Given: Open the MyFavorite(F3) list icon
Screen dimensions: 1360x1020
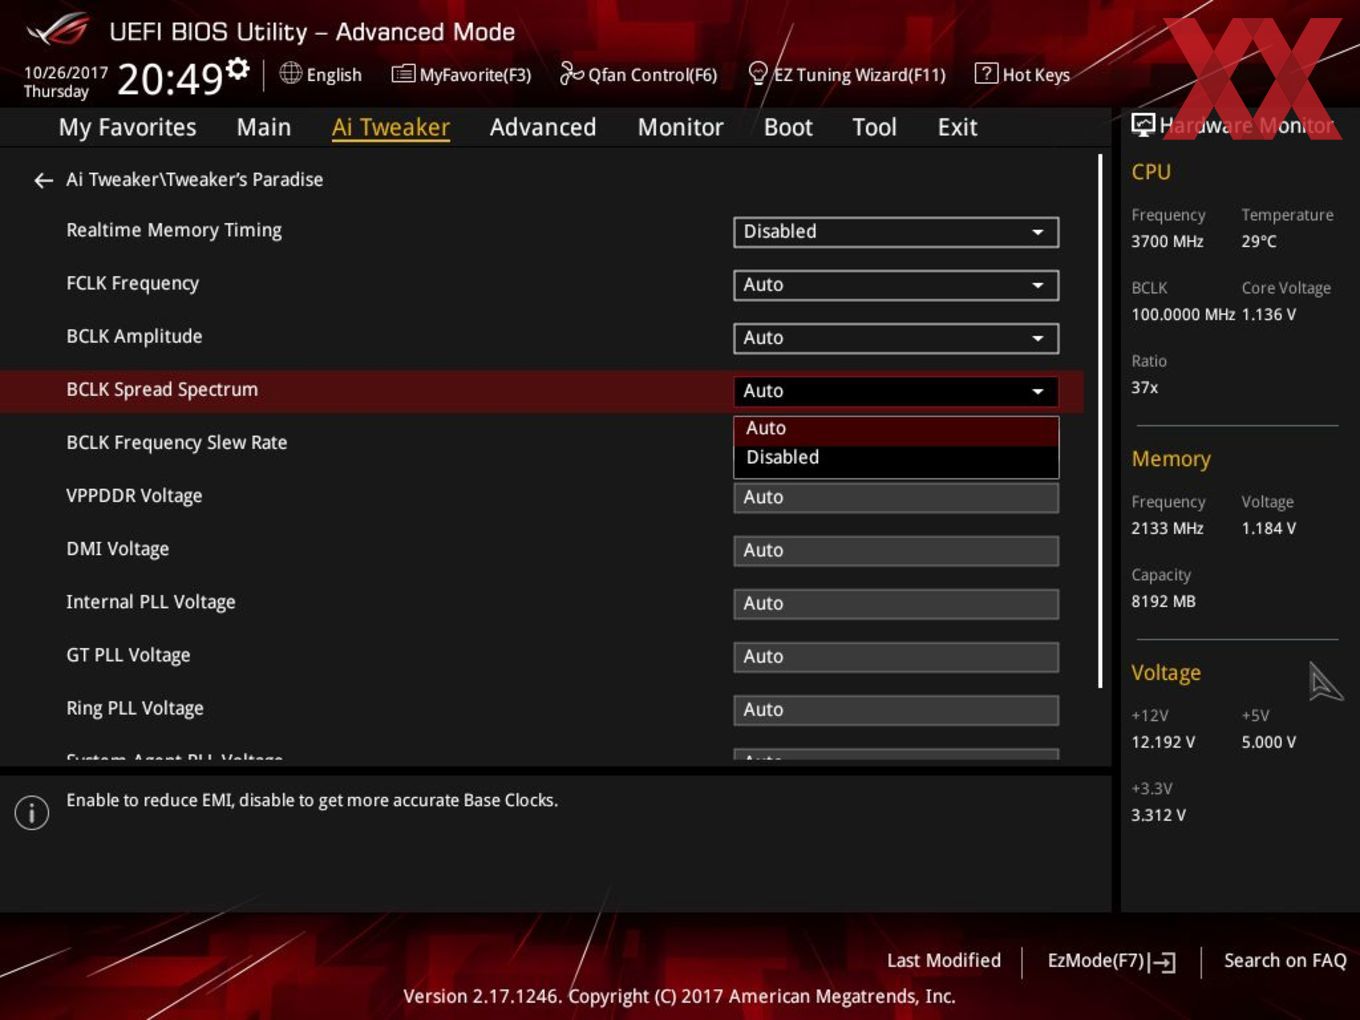Looking at the screenshot, I should 402,74.
